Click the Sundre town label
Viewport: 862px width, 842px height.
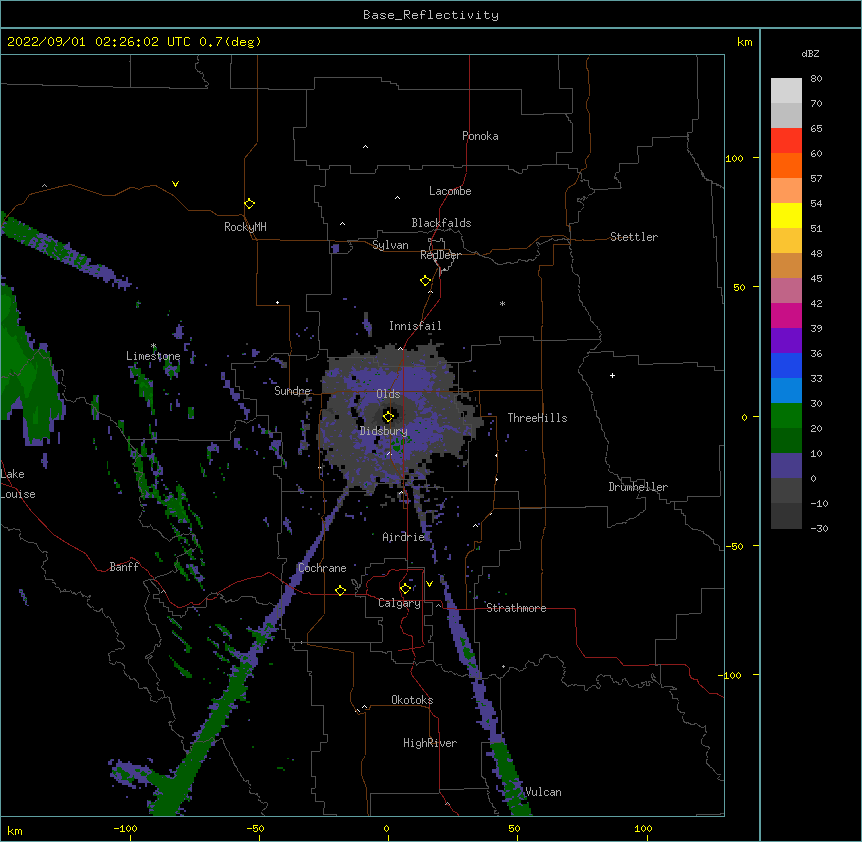(x=292, y=391)
